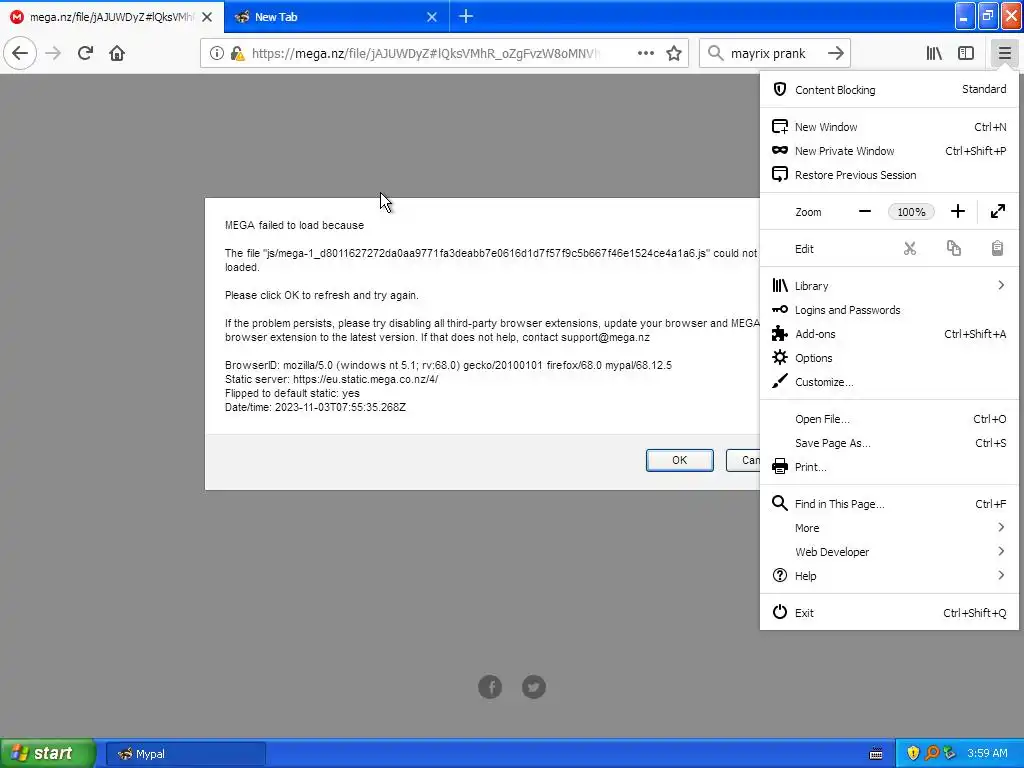Screen dimensions: 1024x768
Task: Click the 3:59 AM clock
Action: (x=987, y=753)
